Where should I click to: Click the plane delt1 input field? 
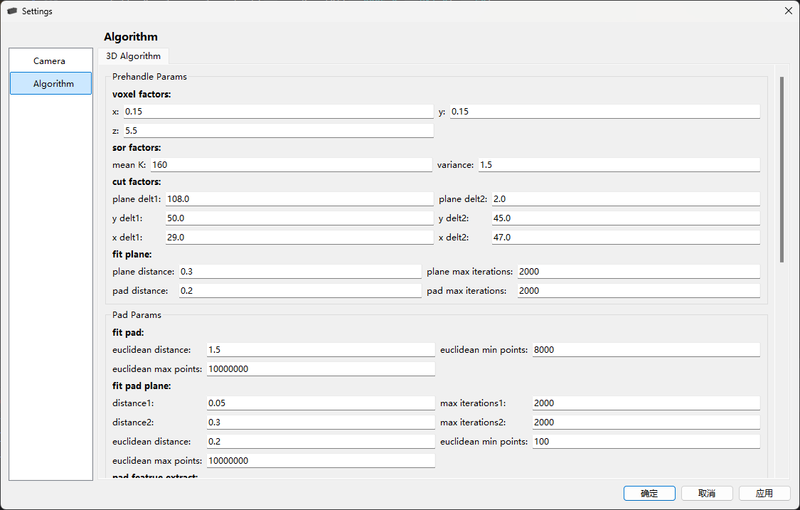pos(298,199)
